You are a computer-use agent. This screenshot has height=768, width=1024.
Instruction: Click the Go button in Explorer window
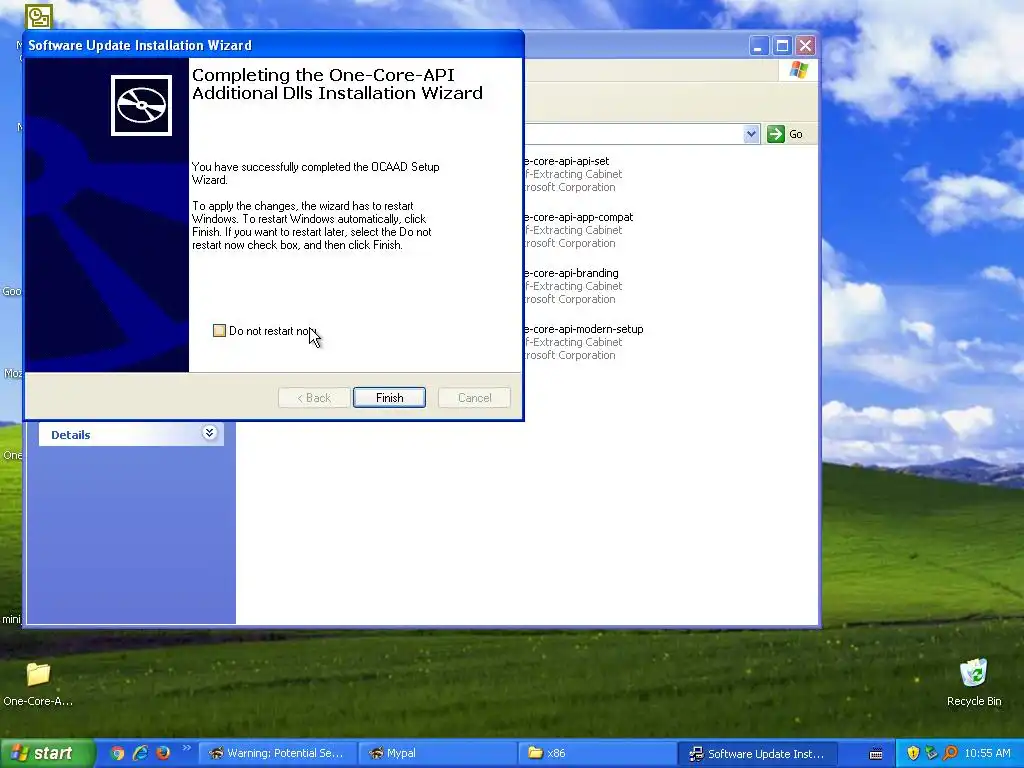coord(785,134)
